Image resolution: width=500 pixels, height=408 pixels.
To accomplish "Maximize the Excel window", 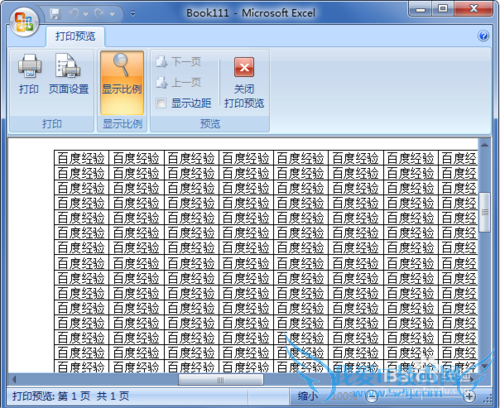I will coord(443,9).
